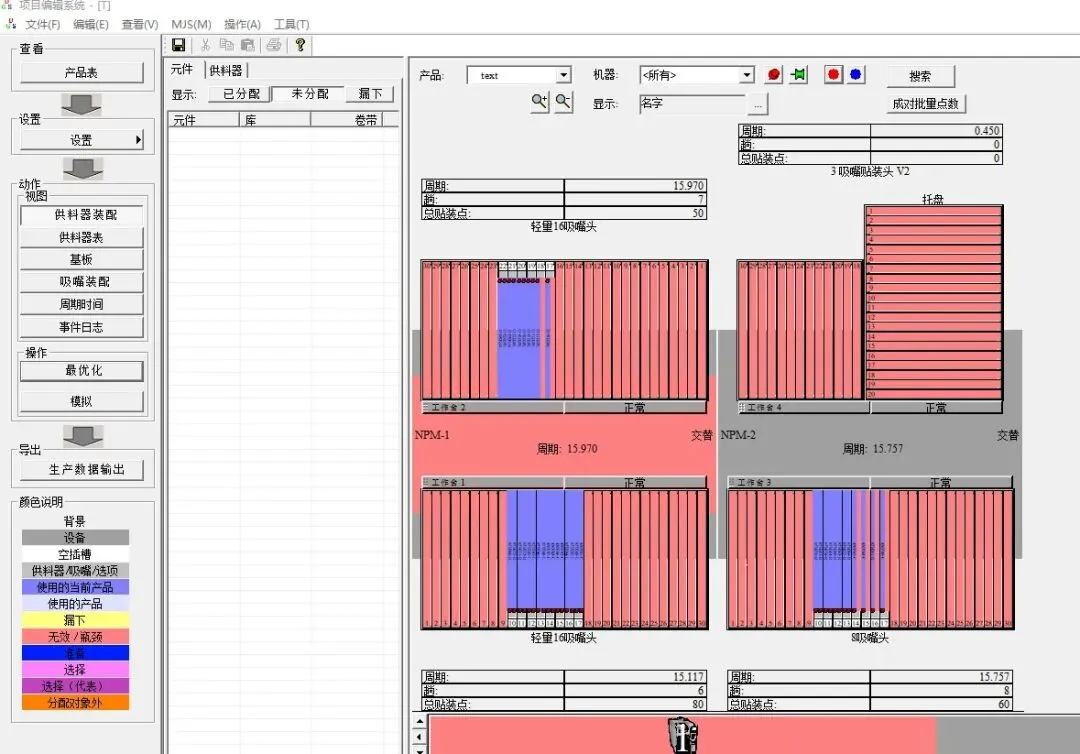This screenshot has height=754, width=1080.
Task: Open the 产品 product dropdown
Action: click(x=563, y=75)
